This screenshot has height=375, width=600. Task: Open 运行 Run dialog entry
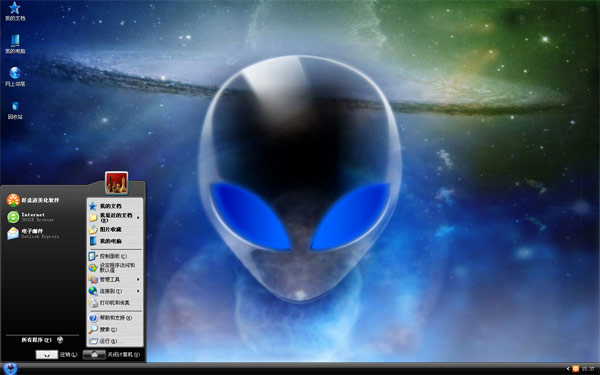pos(115,341)
